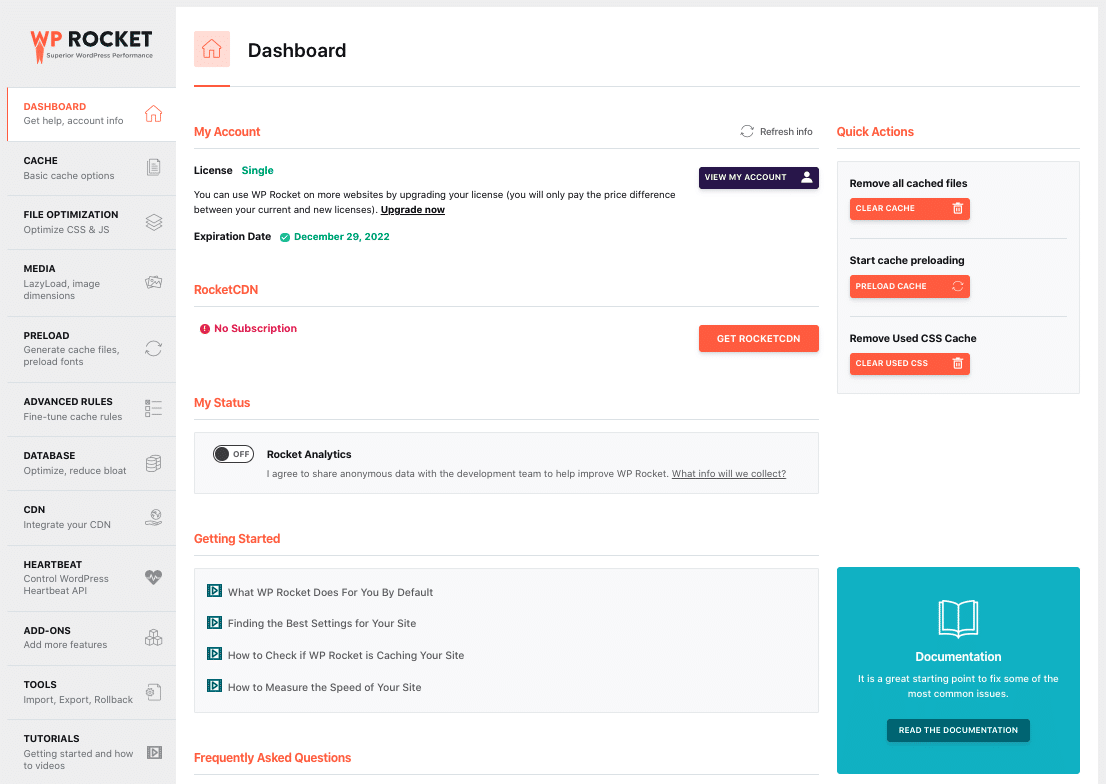Follow the Upgrade now link

click(x=413, y=210)
